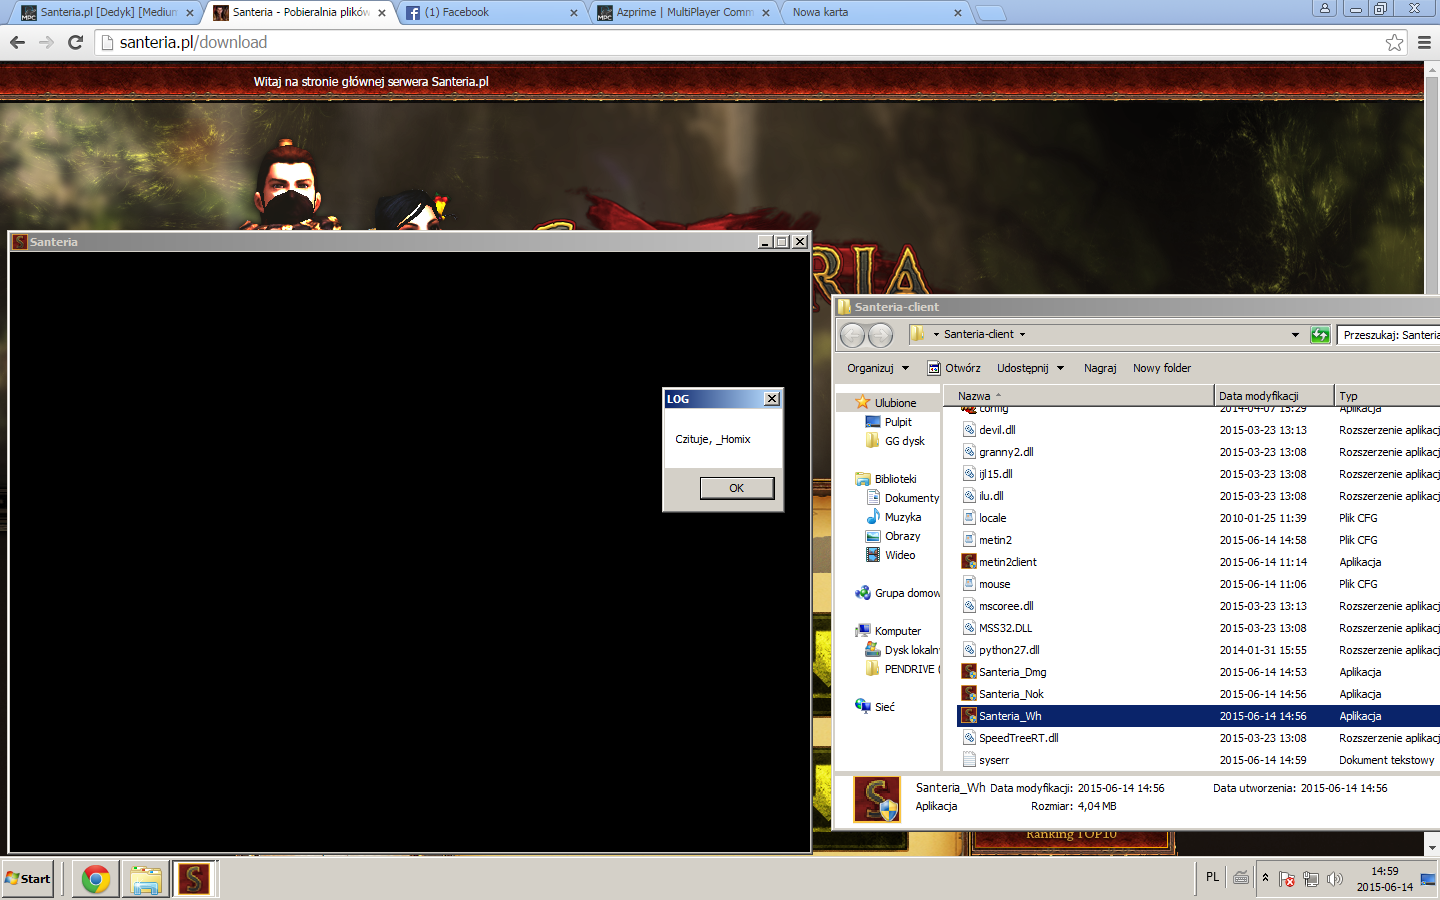
Task: Select the metin2client application icon
Action: (969, 562)
